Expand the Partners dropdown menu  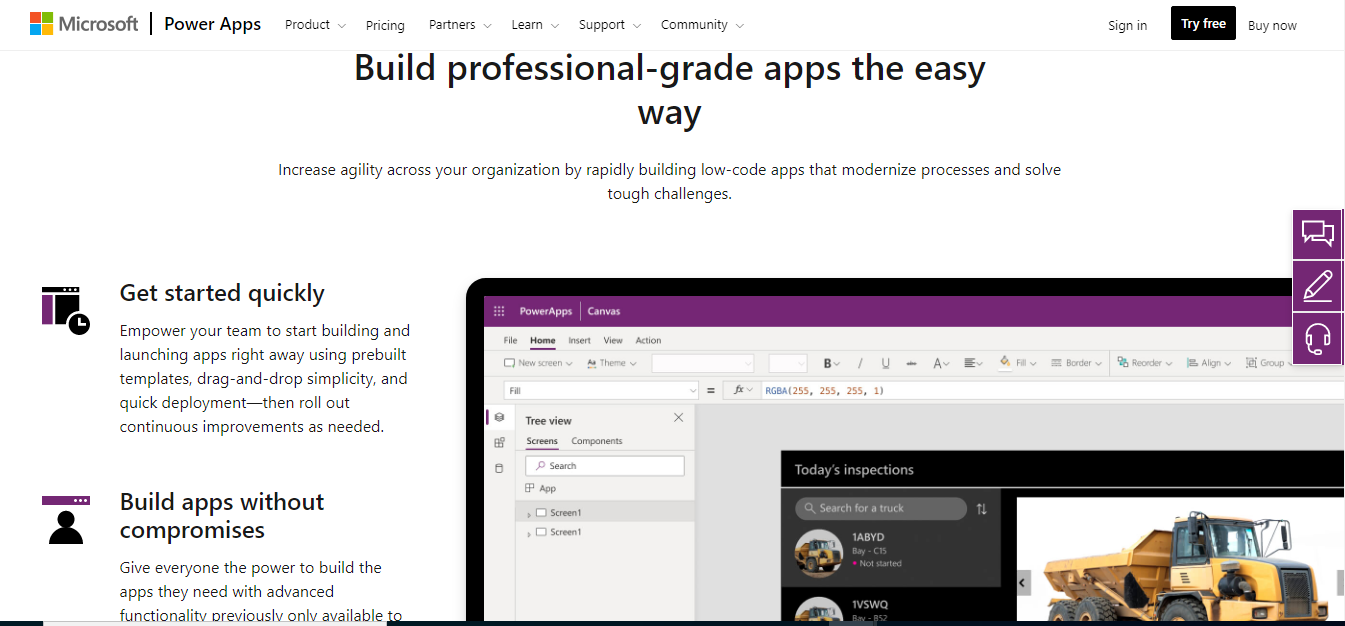(x=460, y=25)
